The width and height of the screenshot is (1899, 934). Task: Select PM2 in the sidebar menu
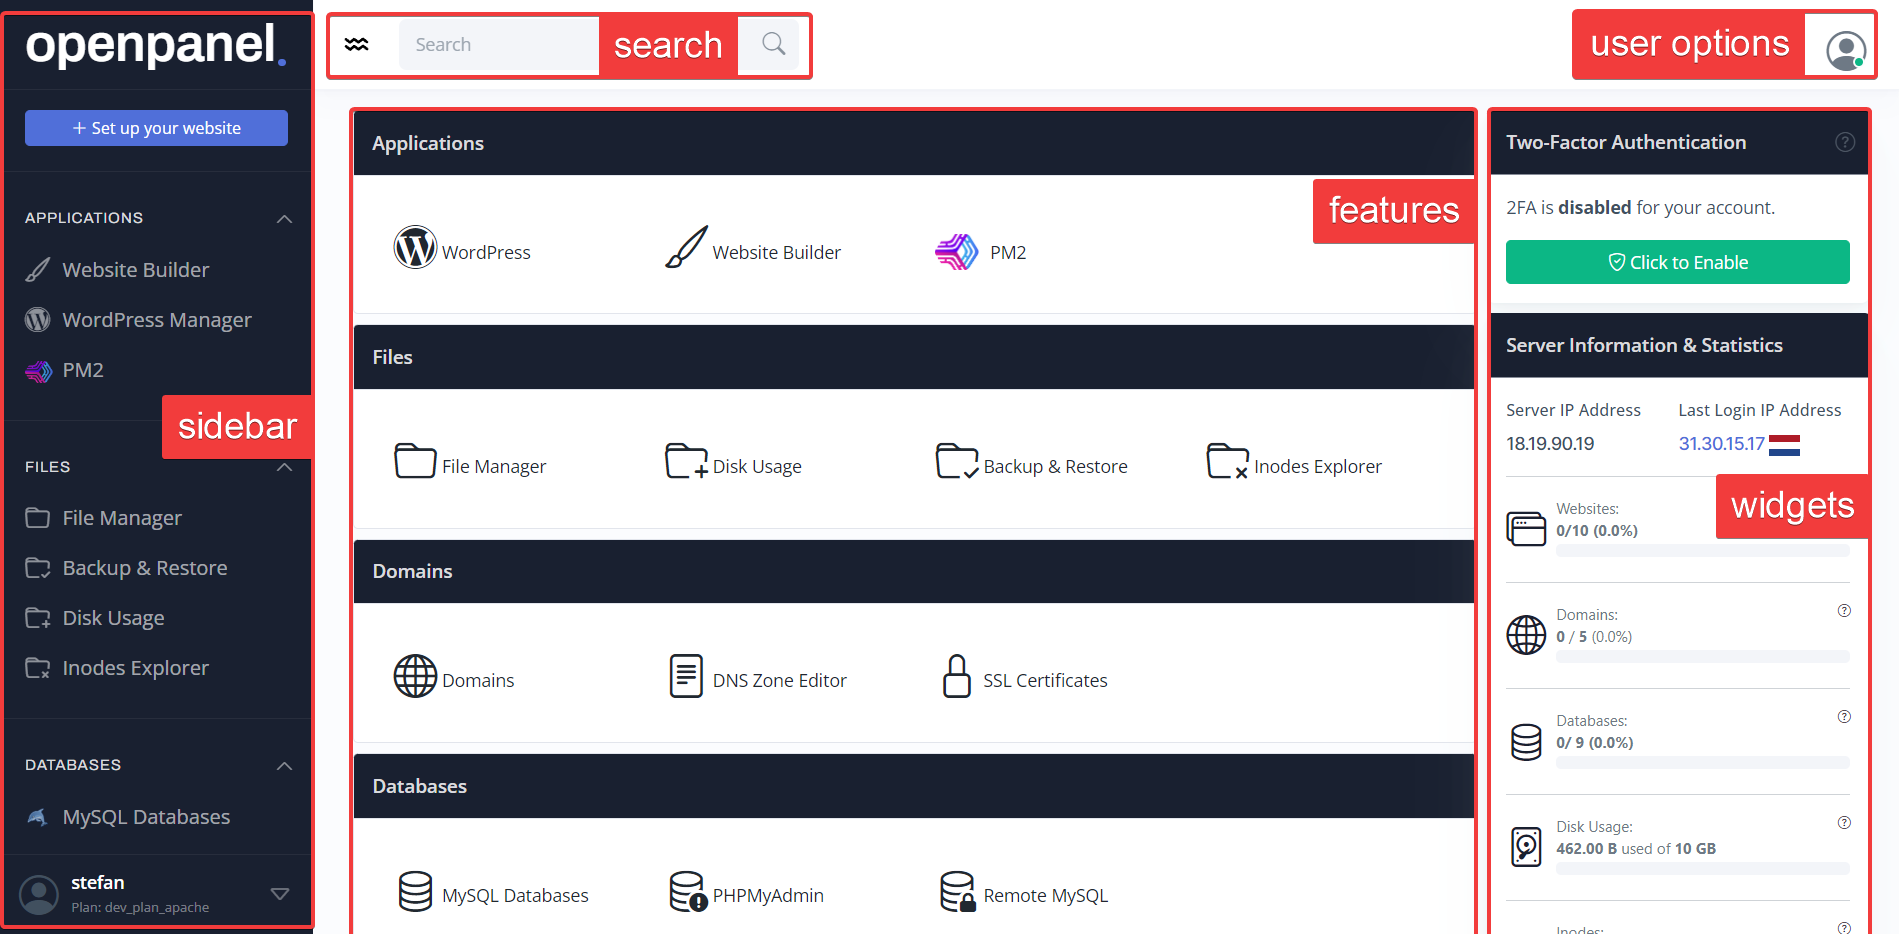point(83,370)
